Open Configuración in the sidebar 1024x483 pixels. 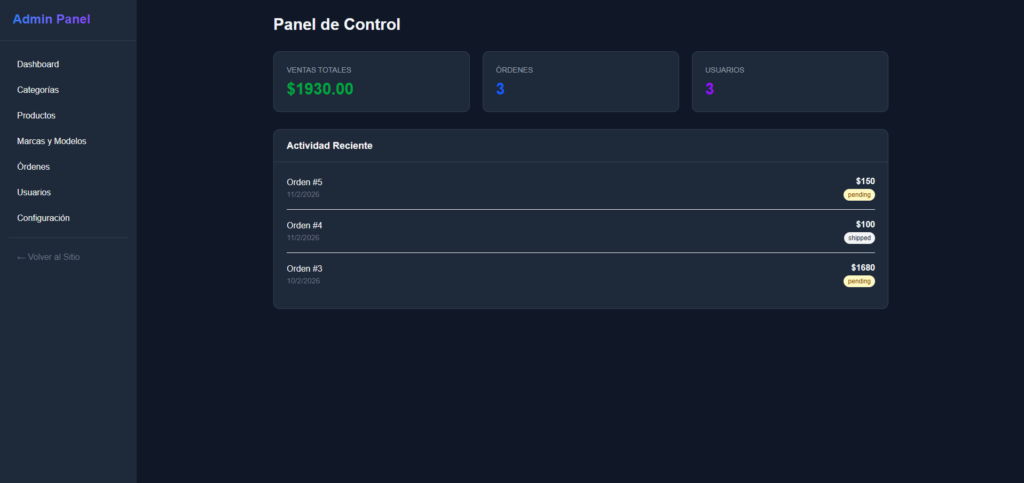(x=43, y=218)
